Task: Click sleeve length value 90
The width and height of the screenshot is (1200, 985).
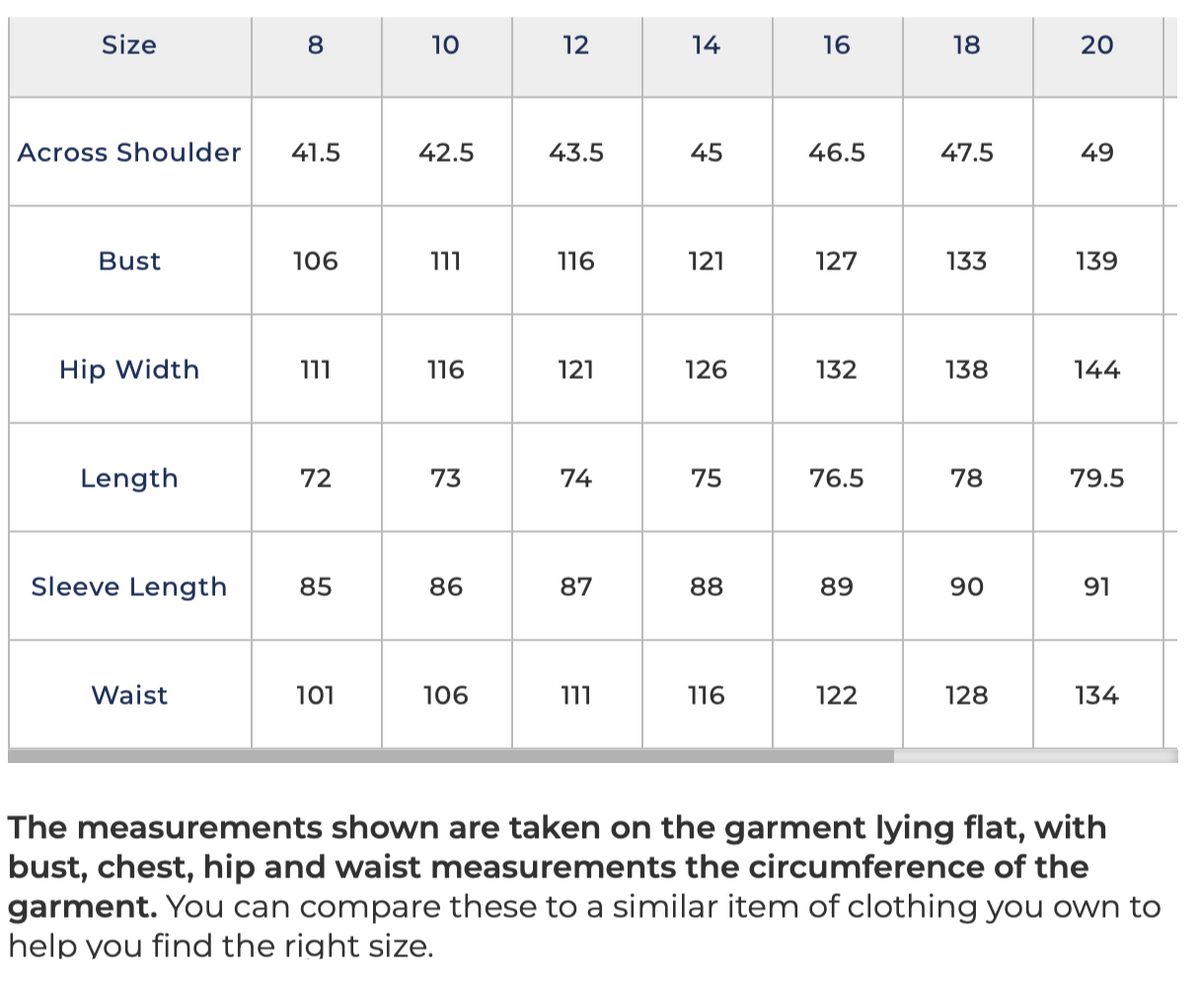Action: pos(967,587)
